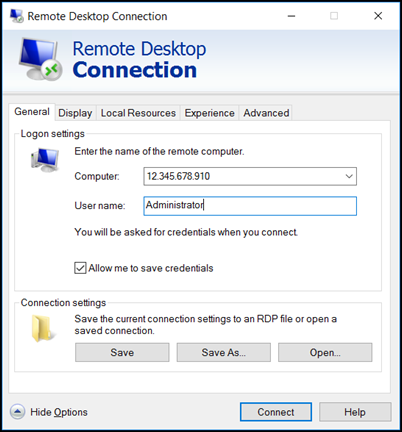The height and width of the screenshot is (432, 402).
Task: Toggle Allow me to save credentials checkbox
Action: [x=80, y=268]
